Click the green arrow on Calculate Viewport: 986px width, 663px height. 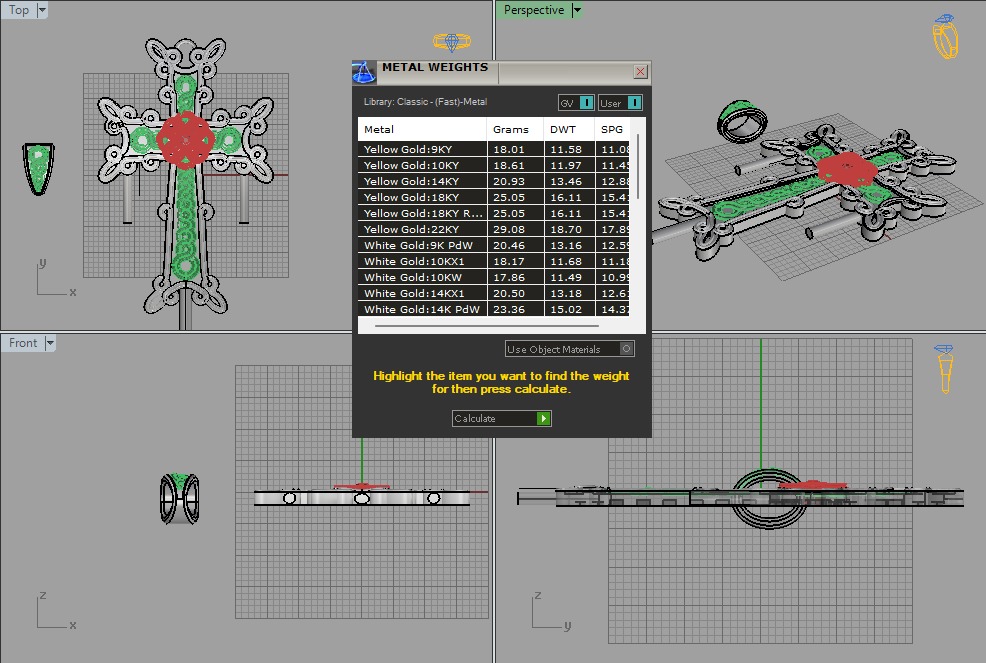[x=544, y=418]
